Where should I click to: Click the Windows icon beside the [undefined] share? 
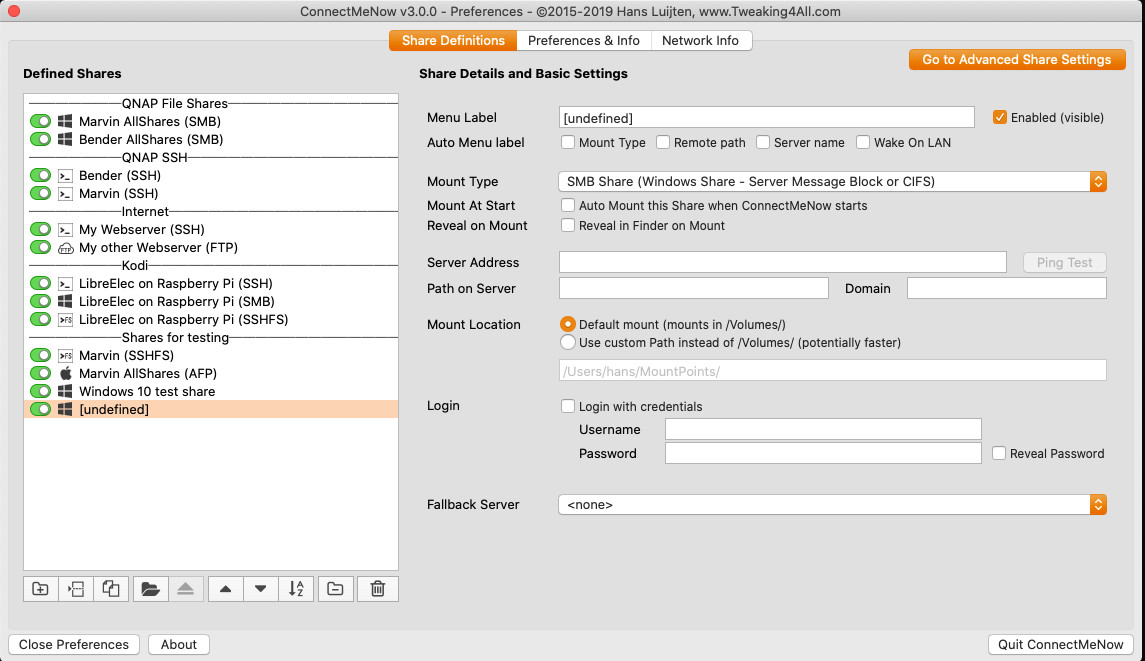click(x=65, y=409)
